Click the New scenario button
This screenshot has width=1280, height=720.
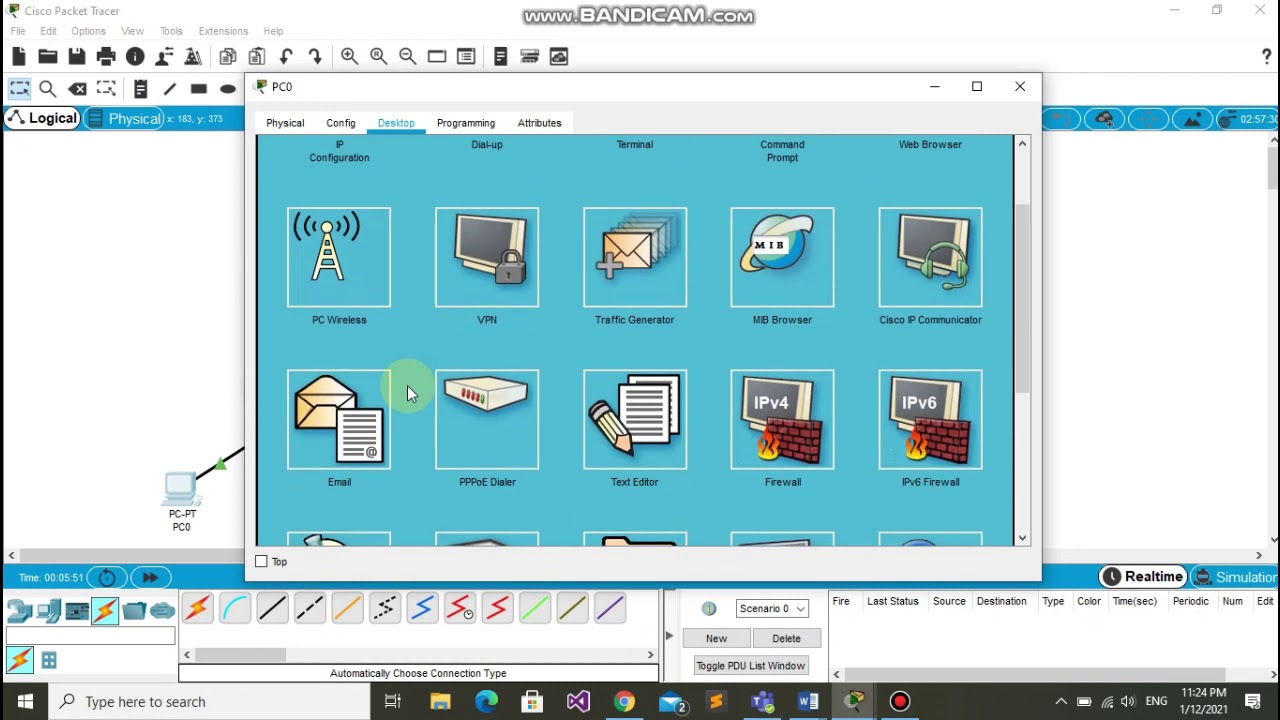click(x=716, y=638)
